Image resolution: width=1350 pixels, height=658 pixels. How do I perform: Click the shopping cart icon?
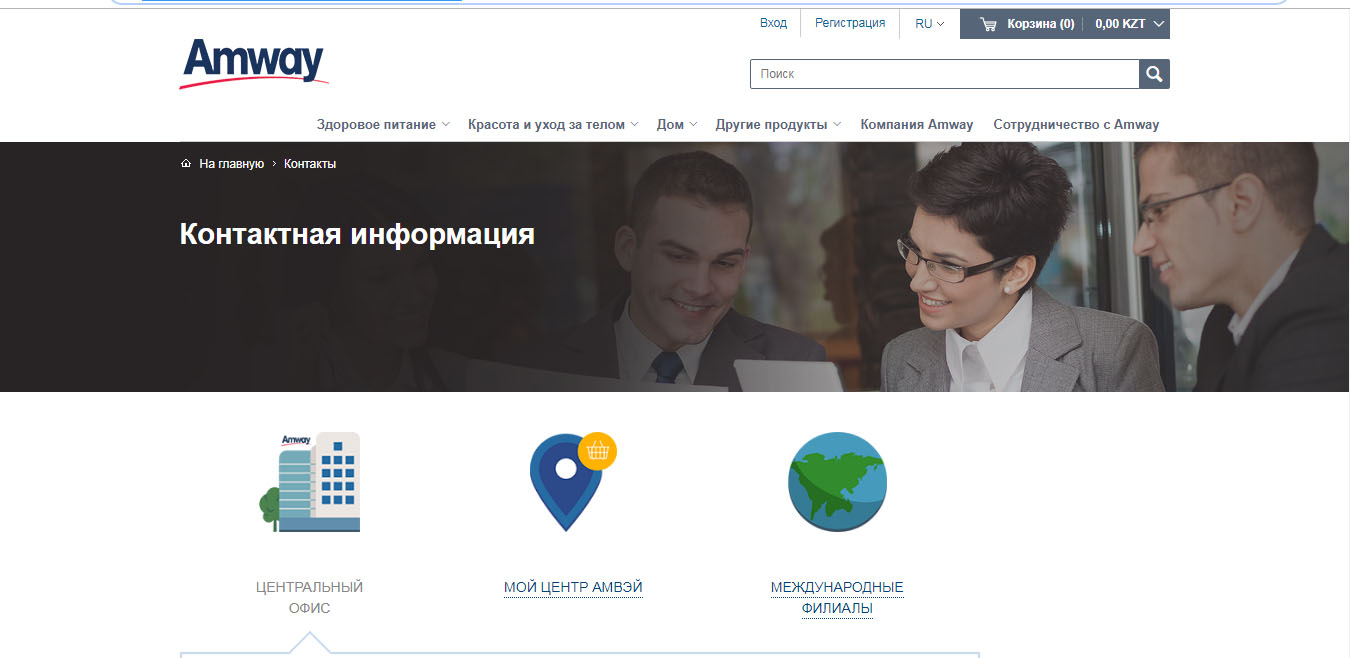coord(988,24)
